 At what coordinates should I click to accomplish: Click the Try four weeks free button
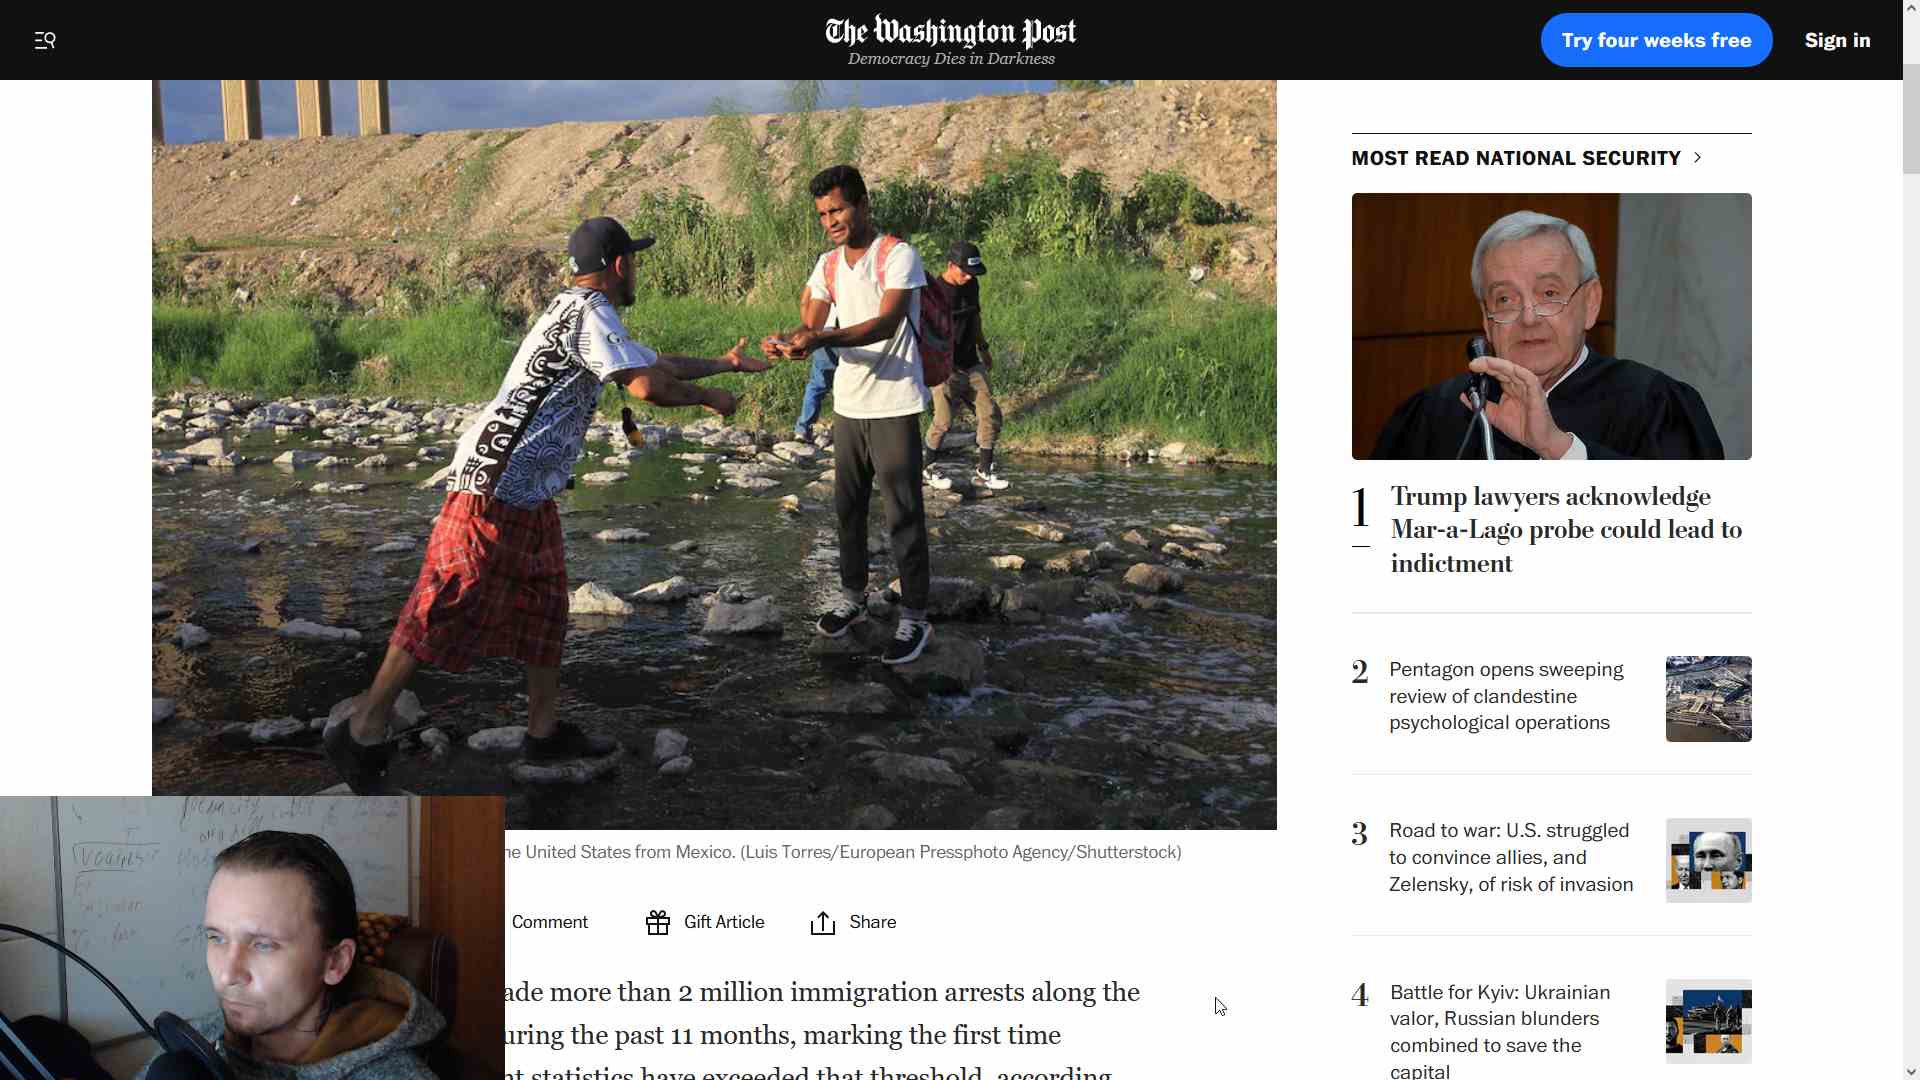click(x=1656, y=40)
